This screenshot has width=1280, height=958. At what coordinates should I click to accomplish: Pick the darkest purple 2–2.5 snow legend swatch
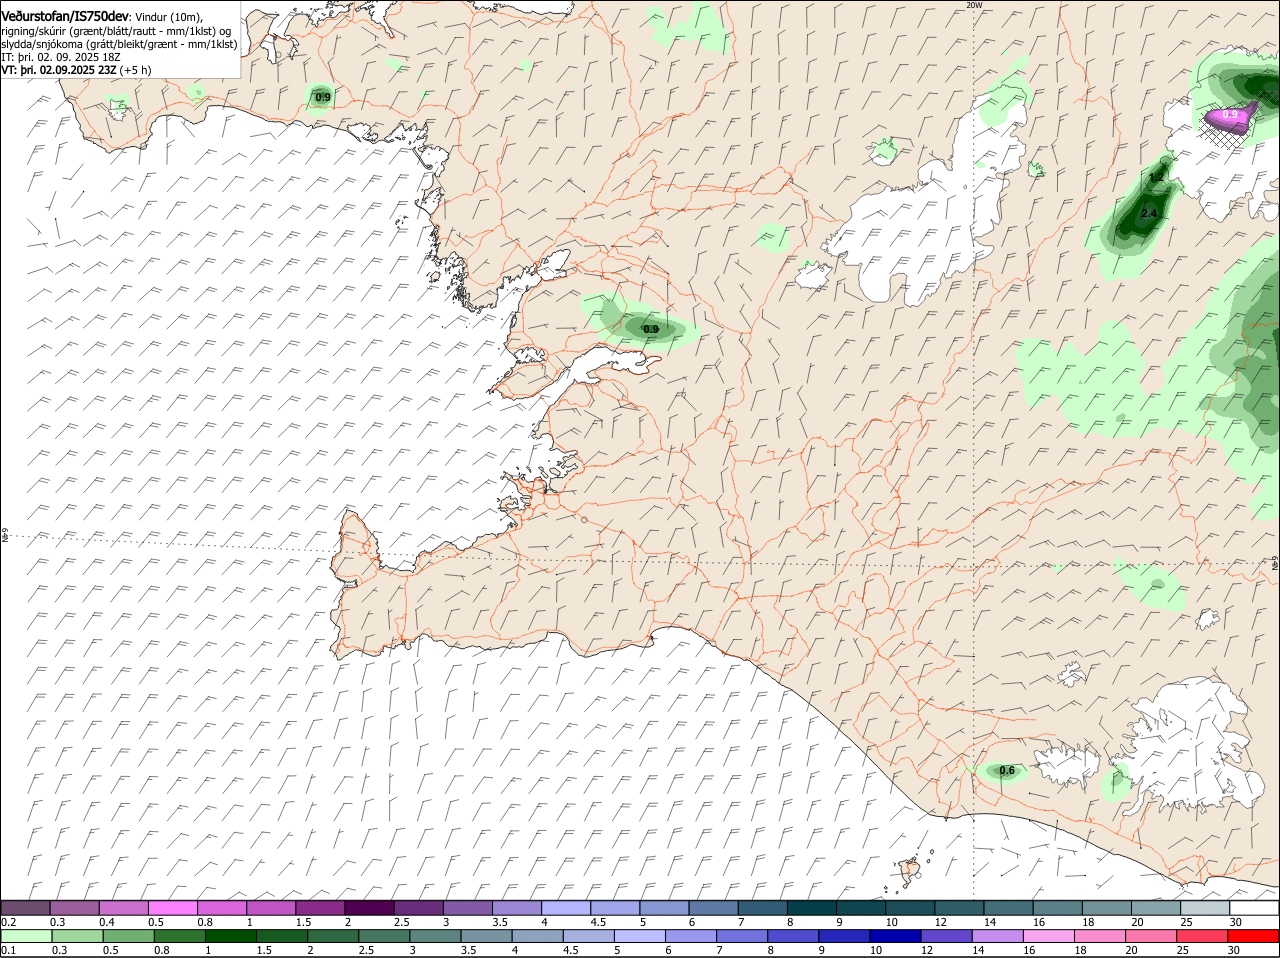(369, 908)
